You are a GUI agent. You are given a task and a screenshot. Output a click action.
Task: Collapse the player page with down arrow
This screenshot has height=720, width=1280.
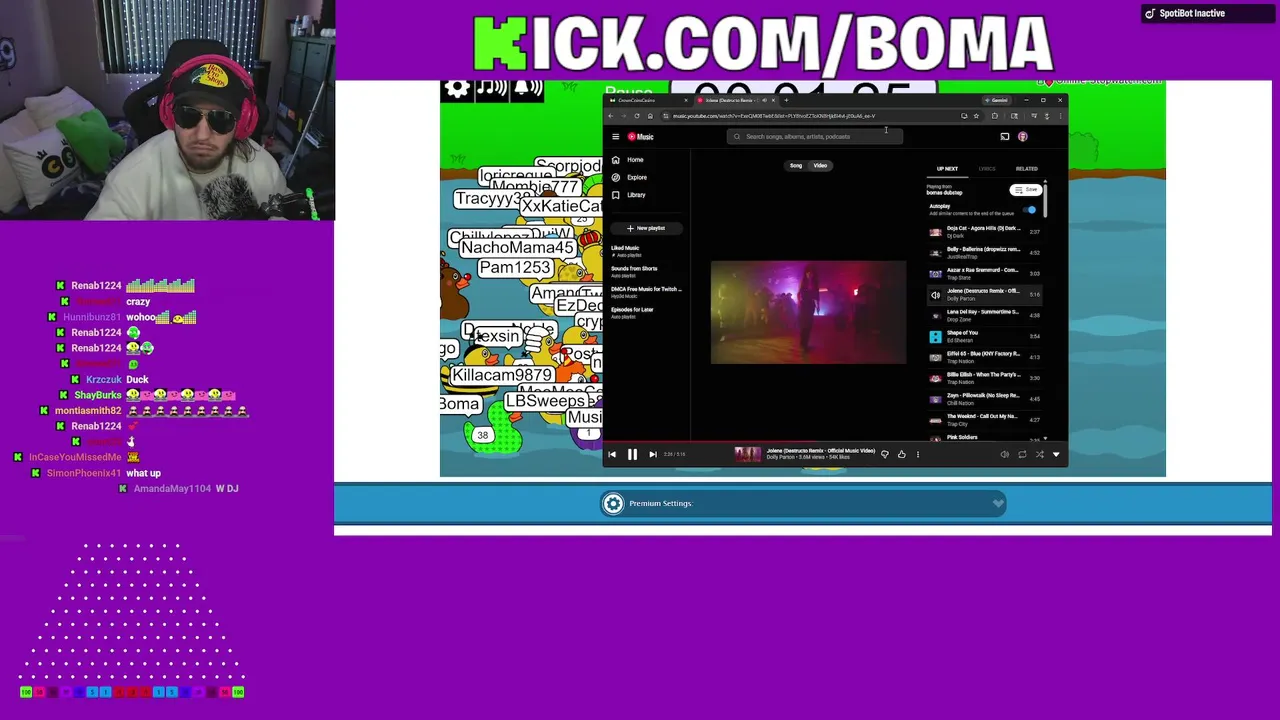(x=1056, y=455)
